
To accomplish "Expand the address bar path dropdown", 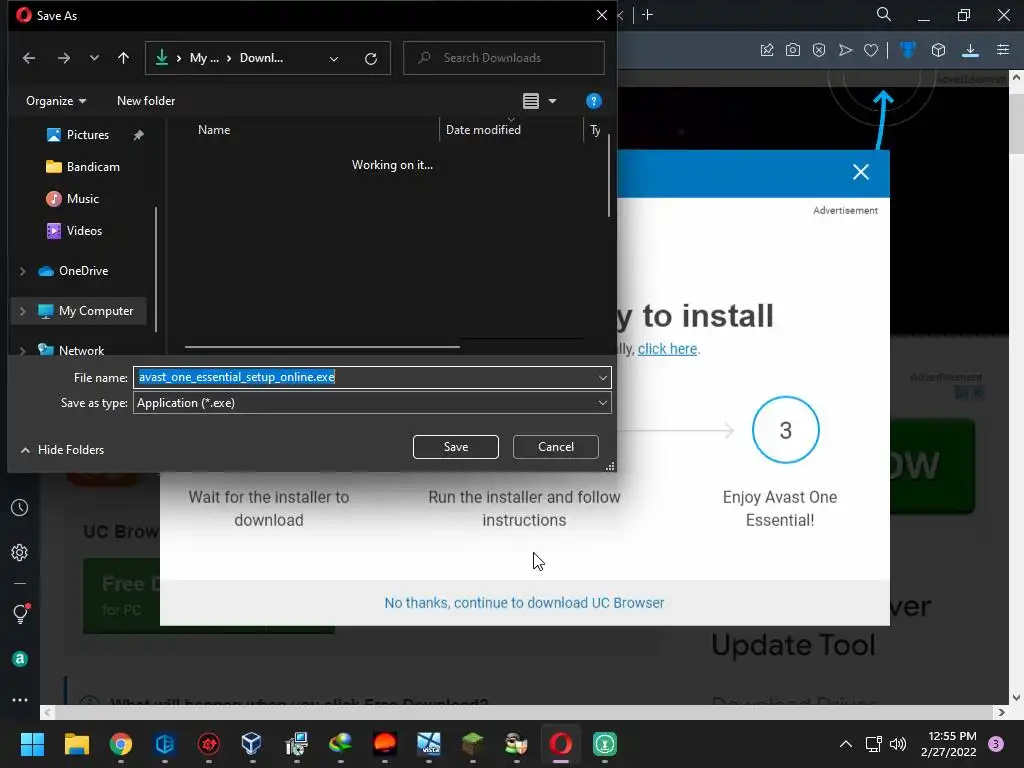I will tap(334, 59).
